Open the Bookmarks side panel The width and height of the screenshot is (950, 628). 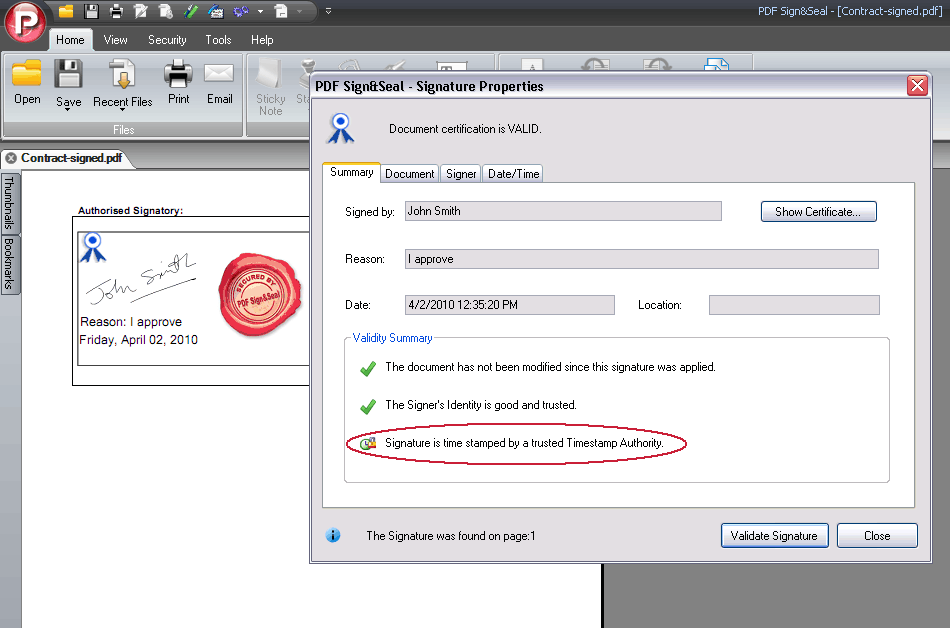(x=10, y=263)
